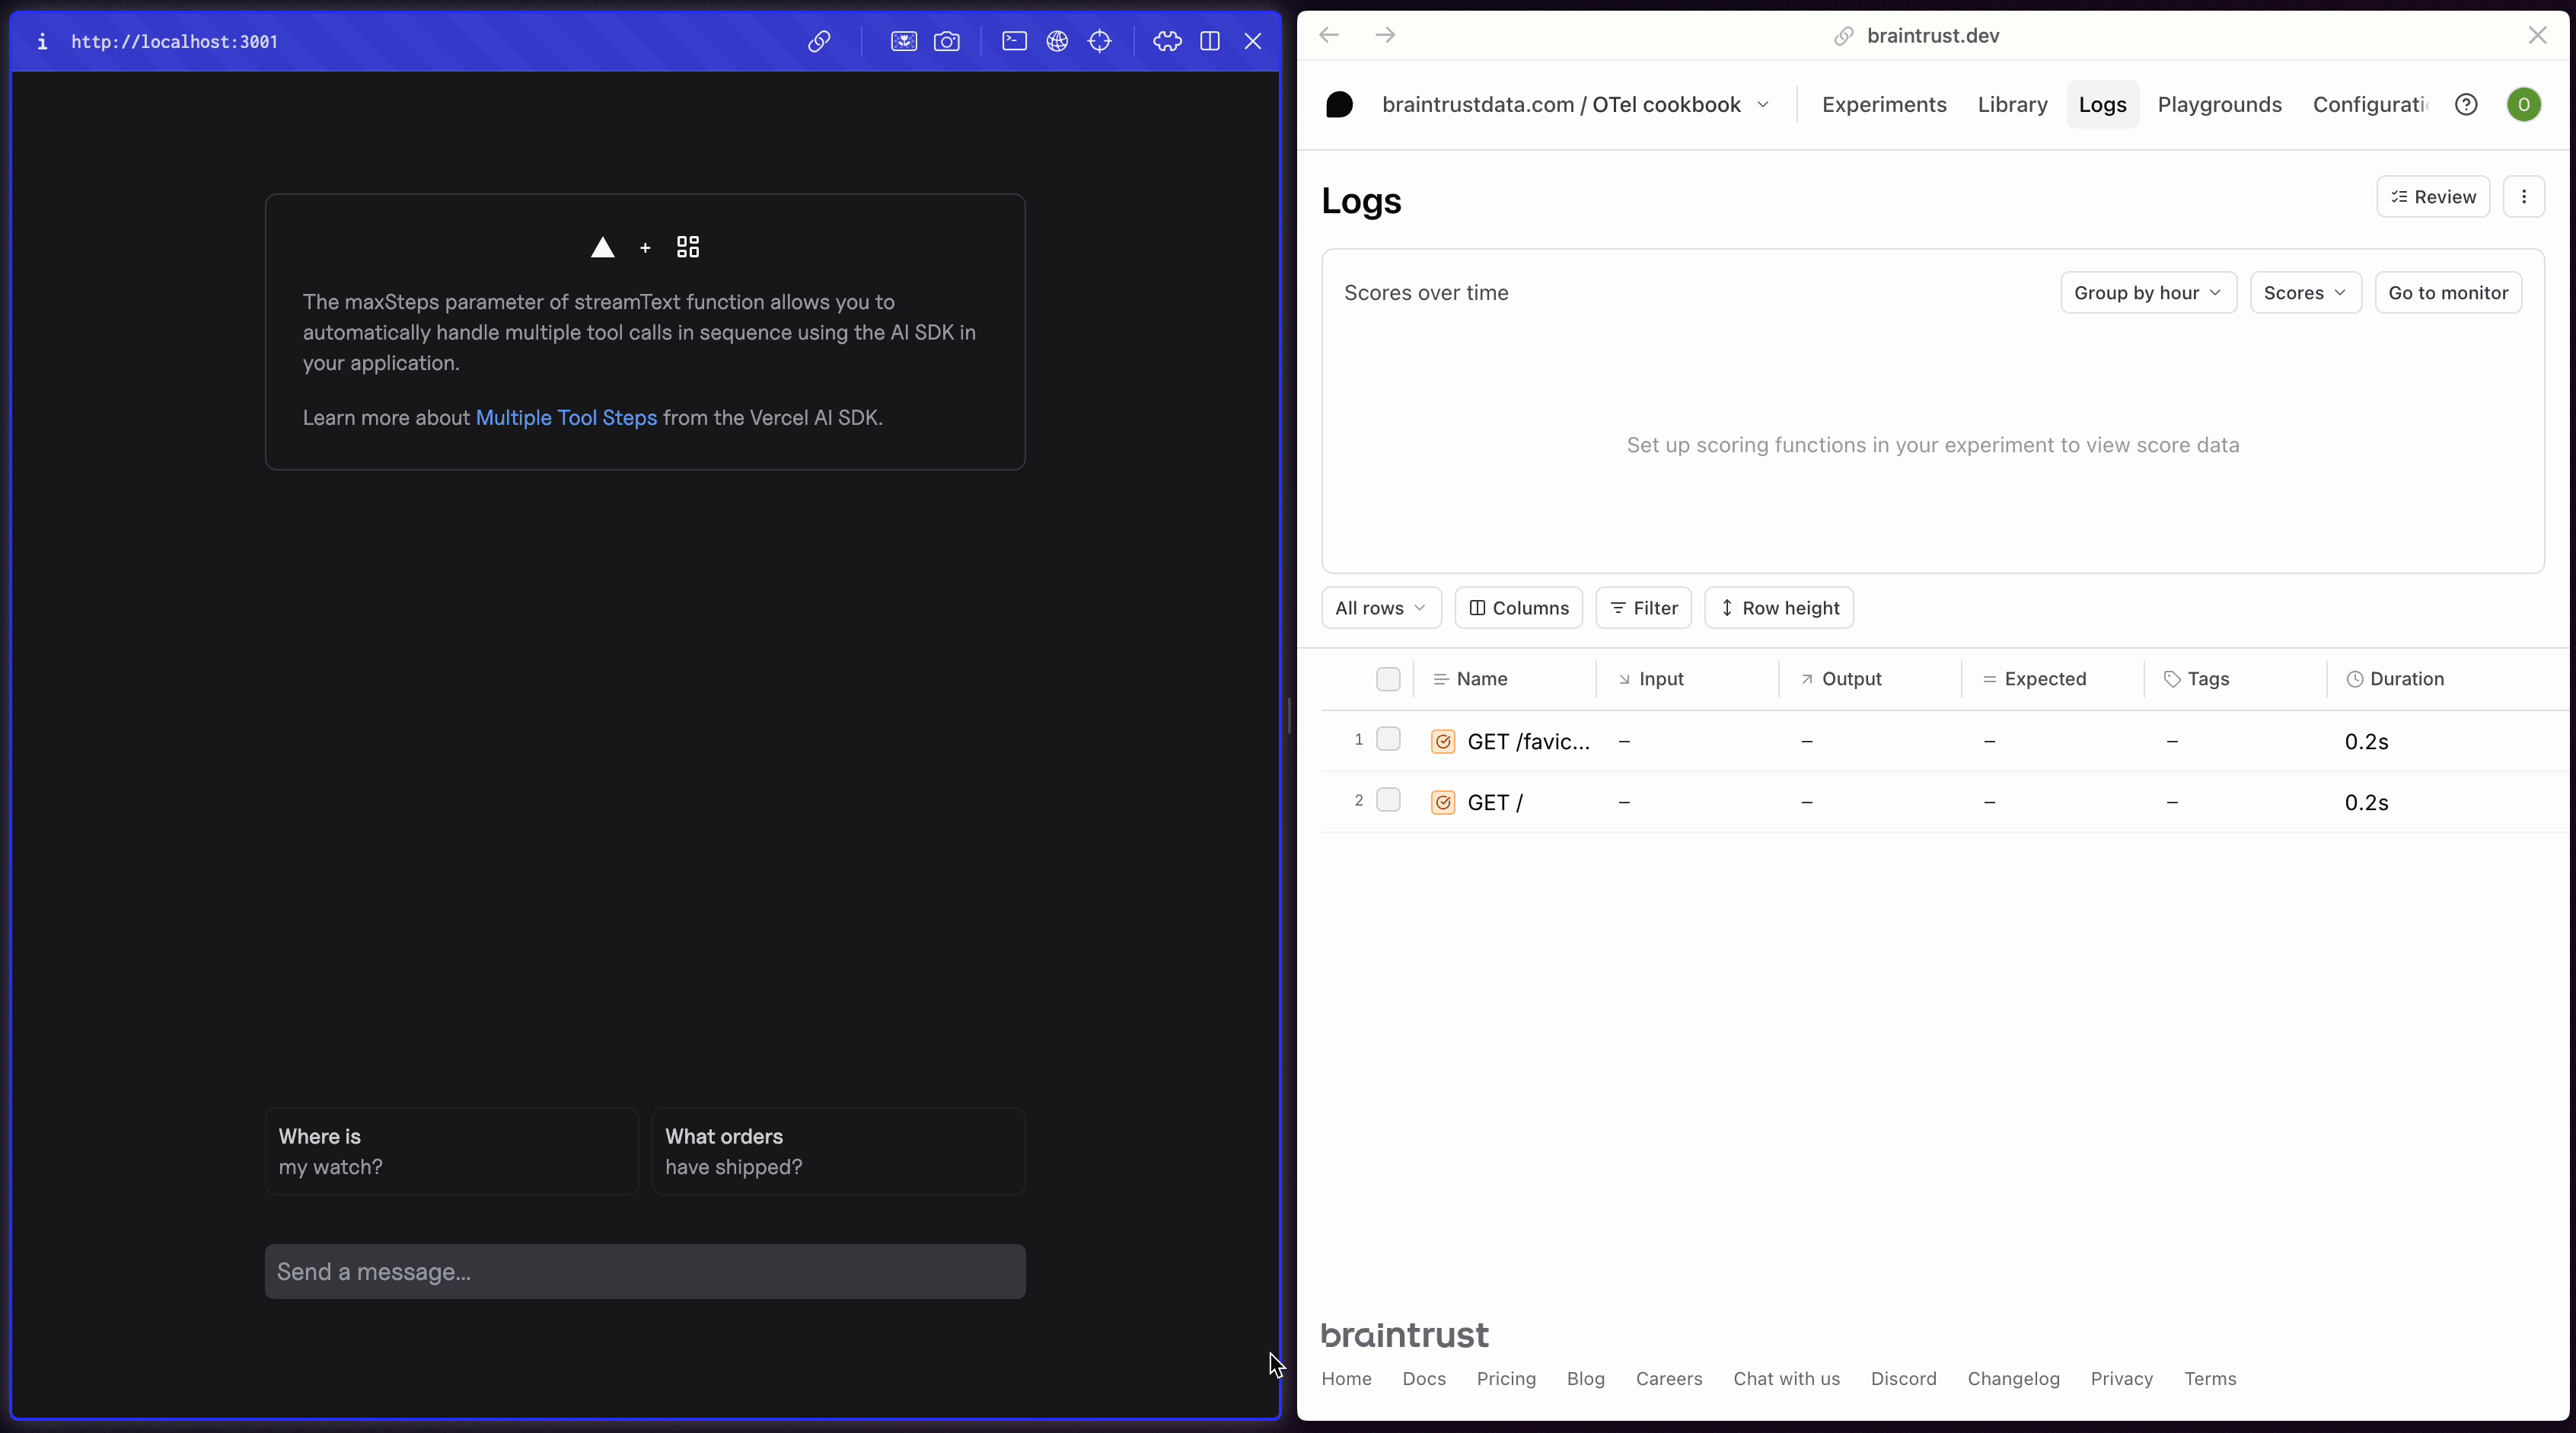Screen dimensions: 2576x1433
Task: Toggle the split view icon
Action: click(1210, 42)
